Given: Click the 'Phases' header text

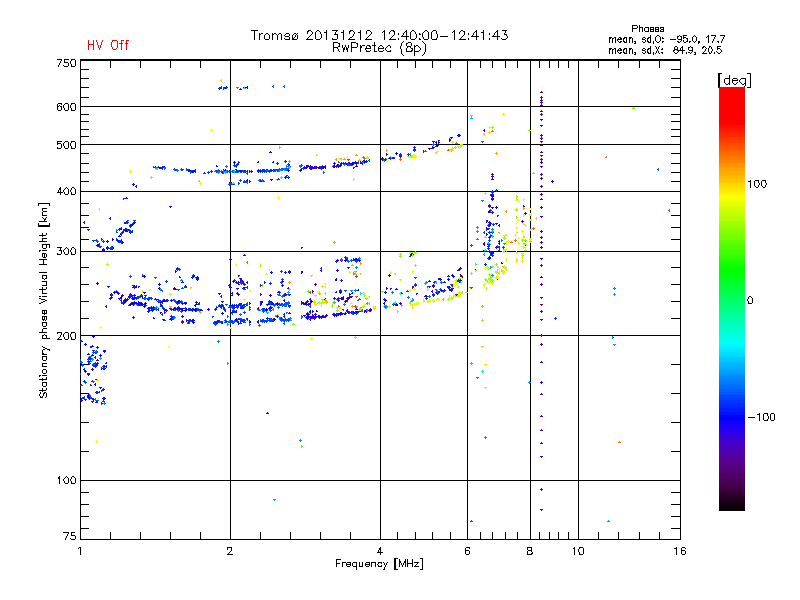Looking at the screenshot, I should 647,29.
